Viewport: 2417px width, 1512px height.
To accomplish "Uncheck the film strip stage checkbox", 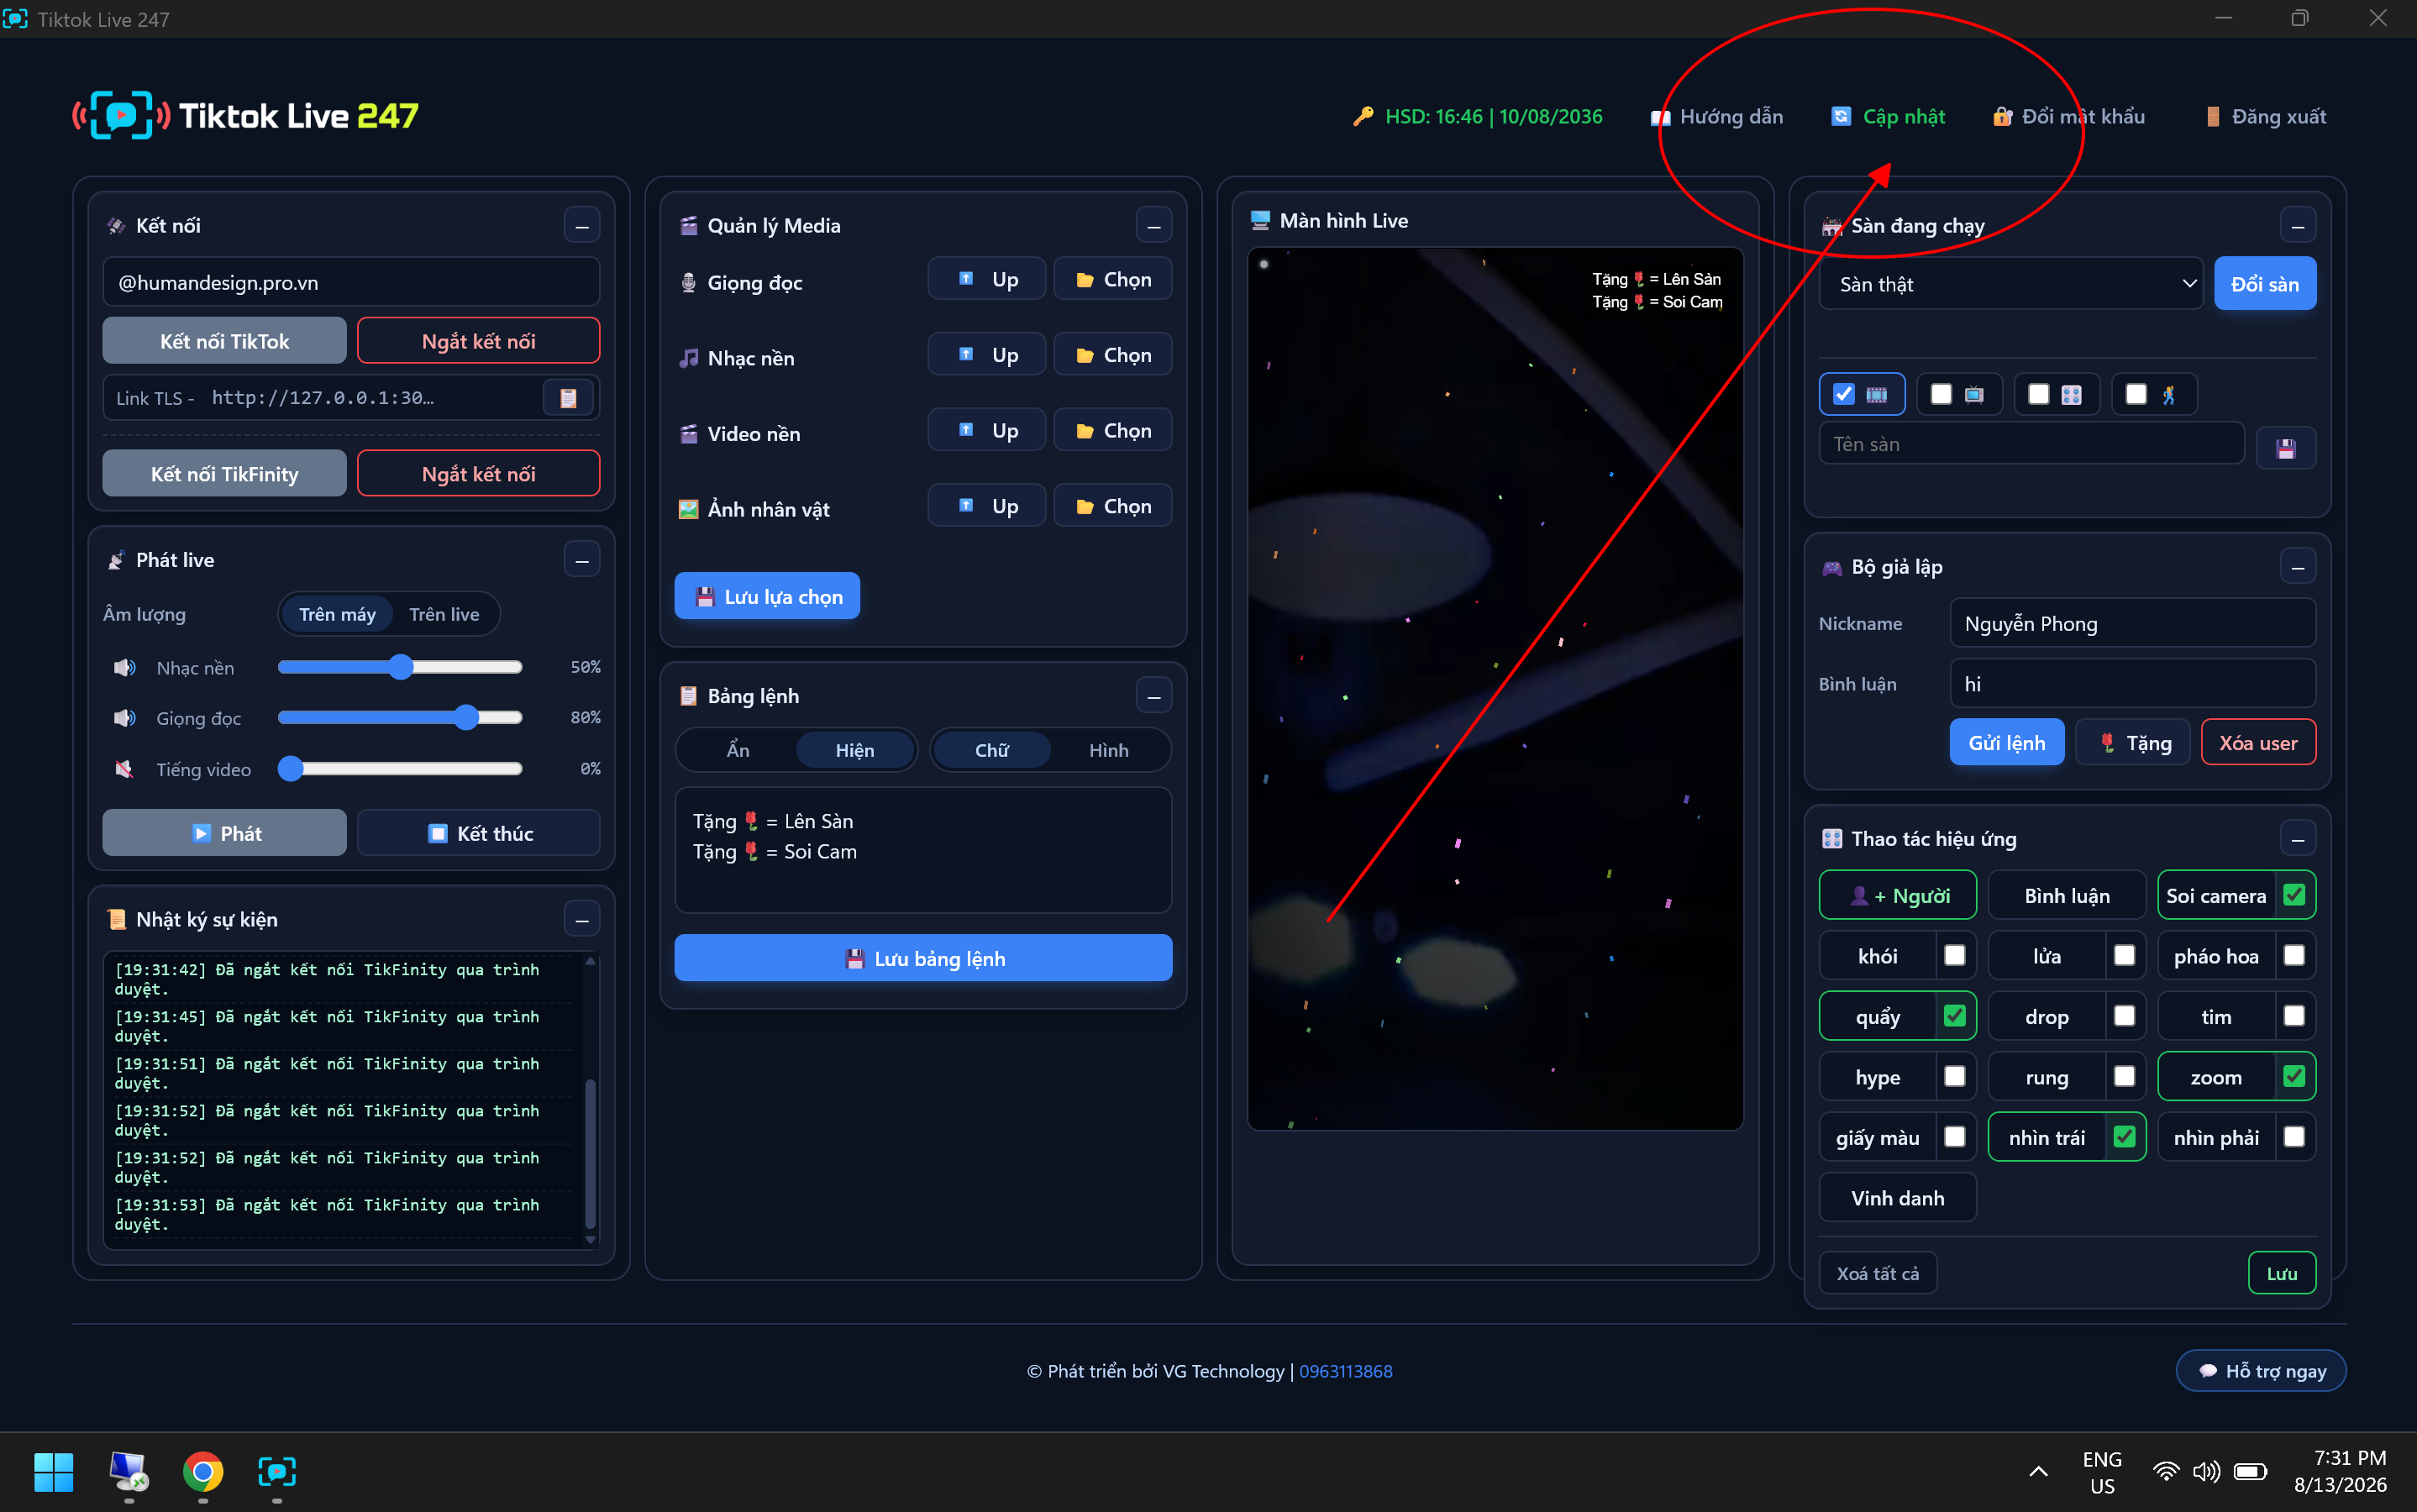I will pyautogui.click(x=1843, y=394).
